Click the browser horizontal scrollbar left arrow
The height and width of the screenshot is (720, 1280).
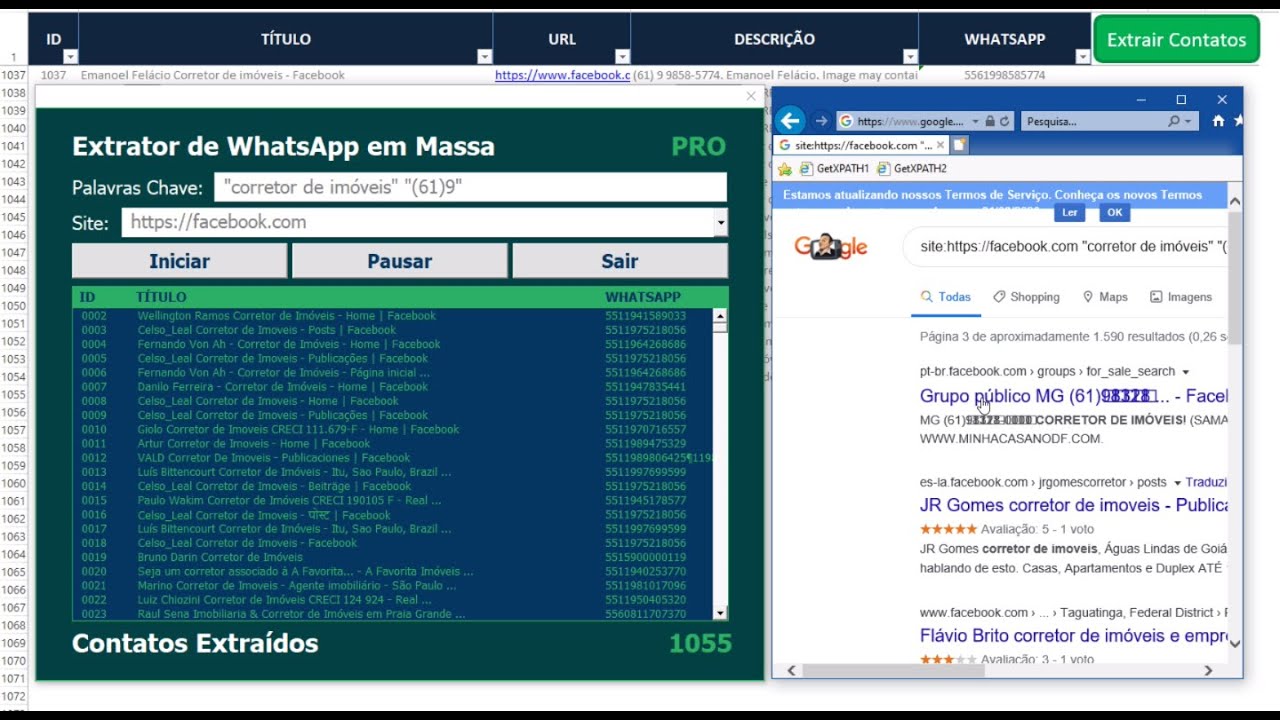coord(792,671)
